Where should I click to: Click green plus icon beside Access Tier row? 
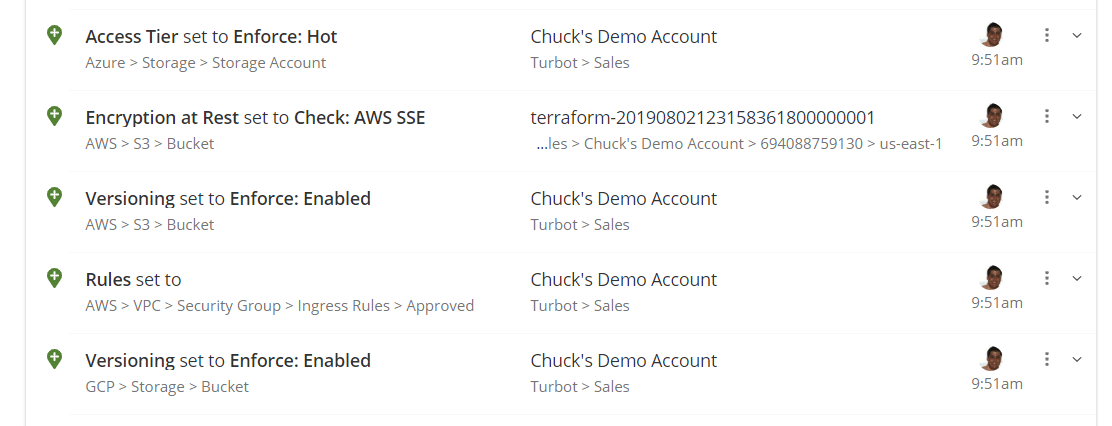[x=55, y=35]
